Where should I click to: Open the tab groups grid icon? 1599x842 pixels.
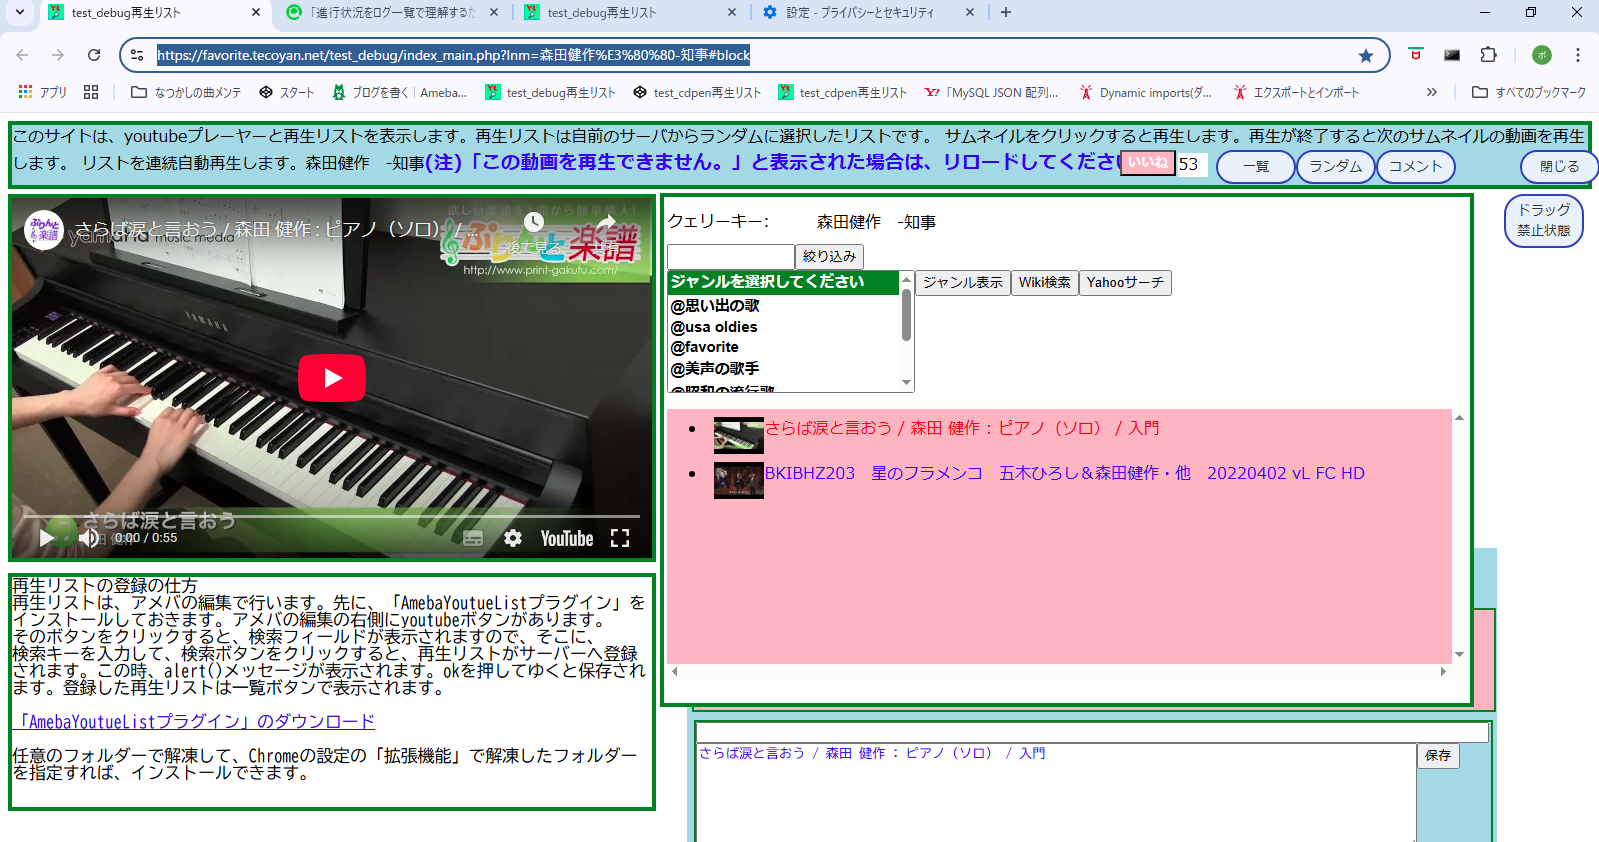click(x=91, y=92)
